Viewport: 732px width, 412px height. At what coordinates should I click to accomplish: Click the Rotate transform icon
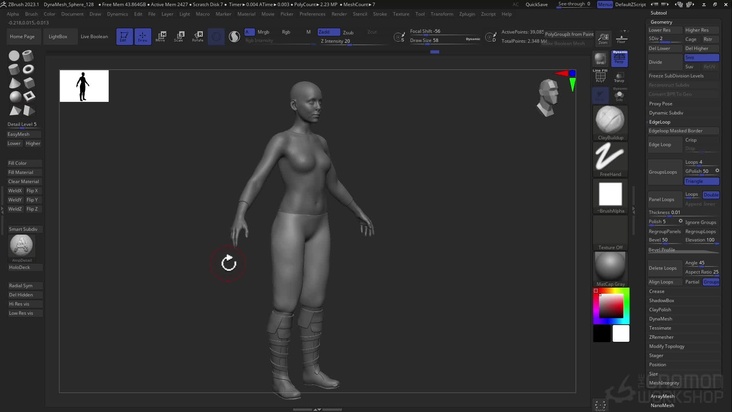[198, 37]
